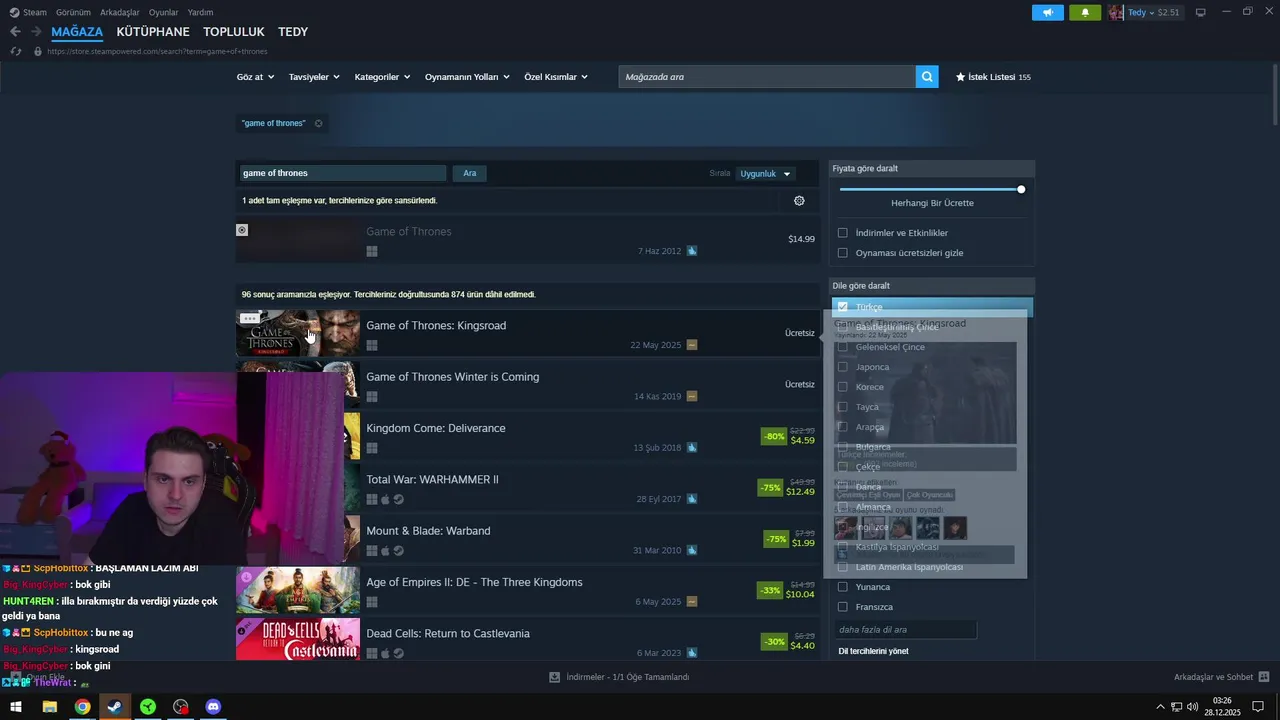Viewport: 1280px width, 720px height.
Task: Collapse the Dile göre daralt section
Action: pyautogui.click(x=932, y=286)
